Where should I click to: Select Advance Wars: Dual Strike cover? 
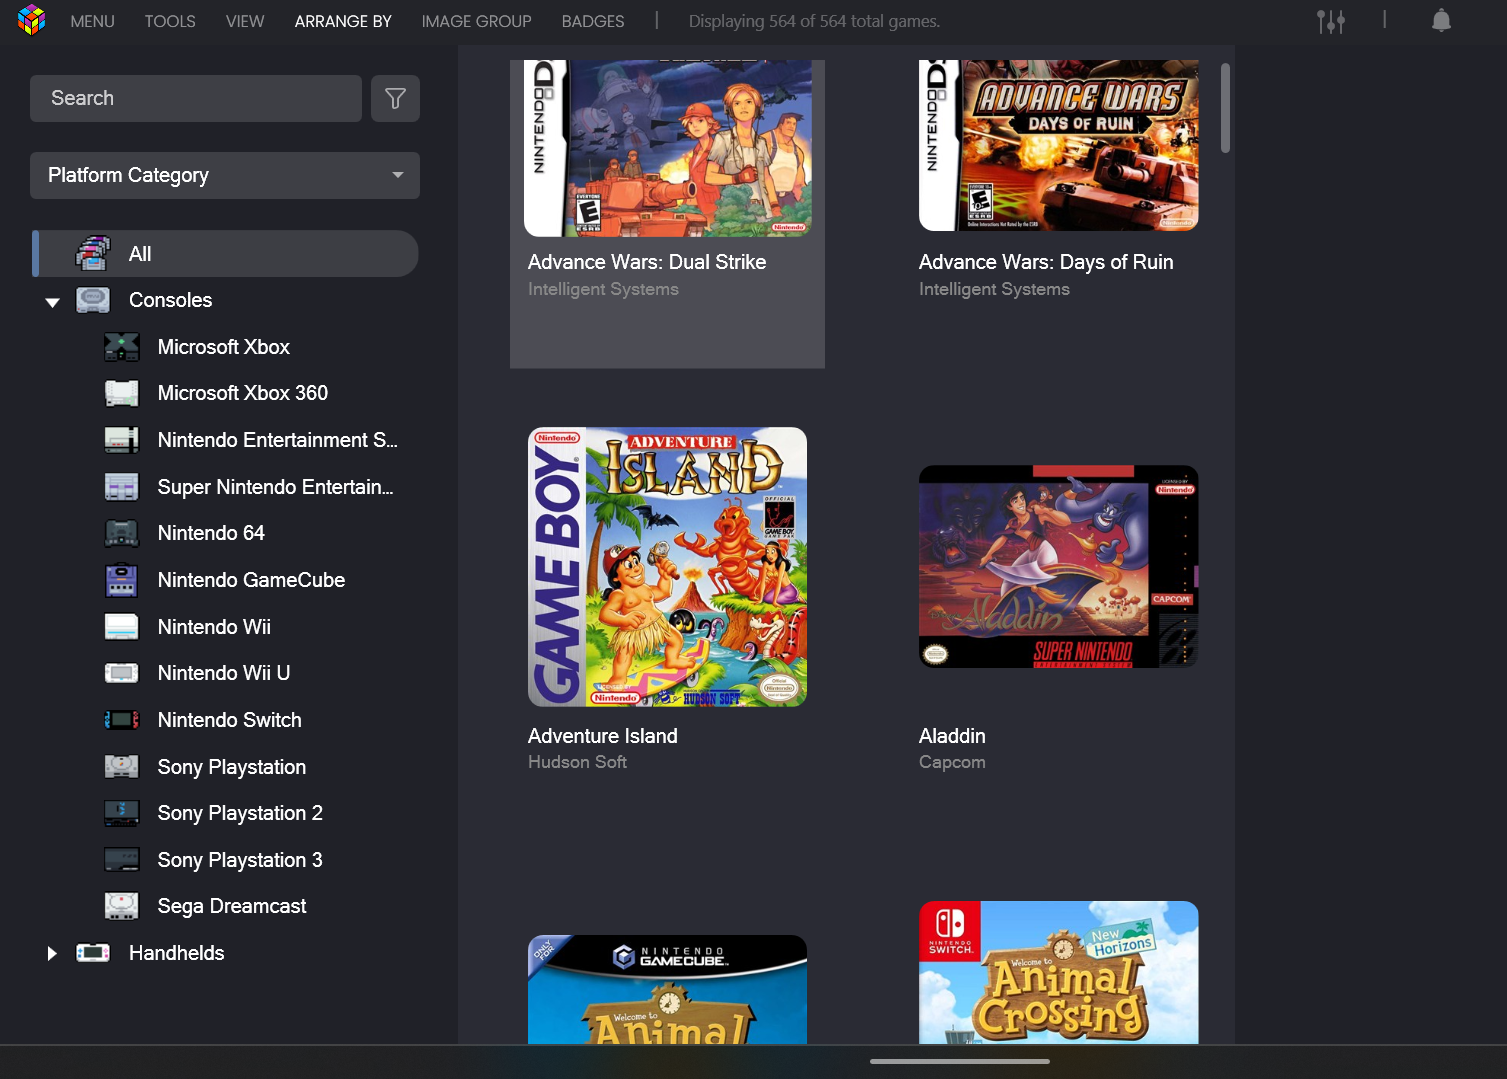click(668, 148)
